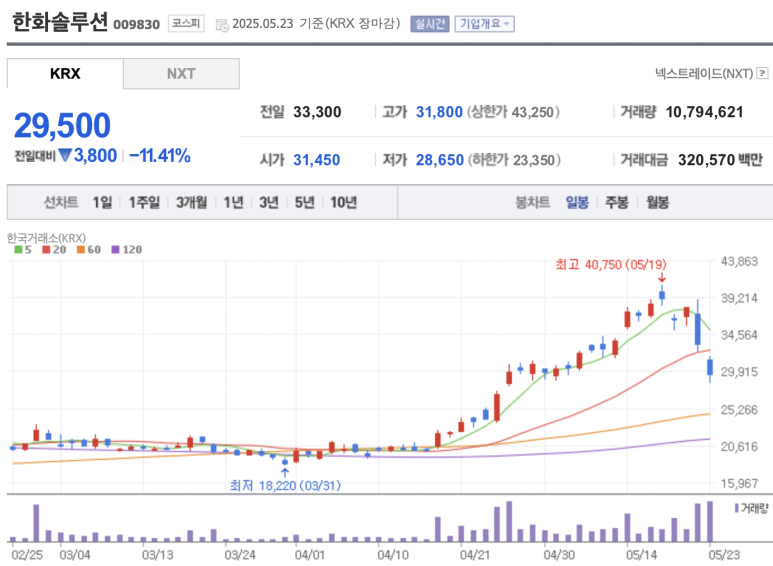This screenshot has height=566, width=773.
Task: Click the orange 60-day moving average swatch
Action: coord(81,249)
